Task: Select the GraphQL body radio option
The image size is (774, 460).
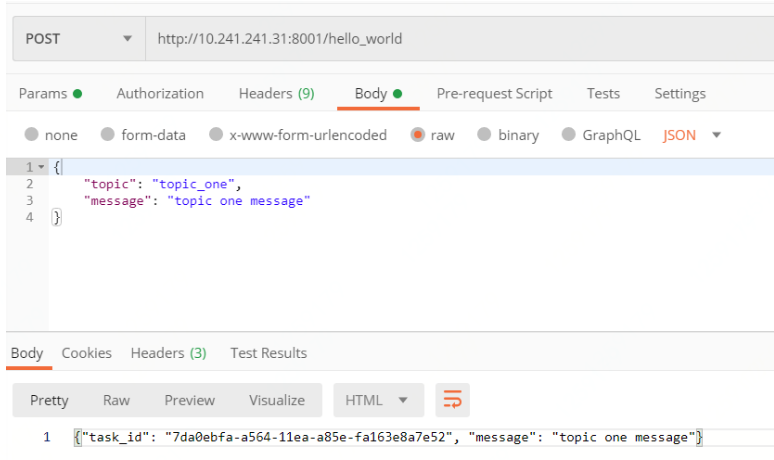Action: pyautogui.click(x=569, y=134)
